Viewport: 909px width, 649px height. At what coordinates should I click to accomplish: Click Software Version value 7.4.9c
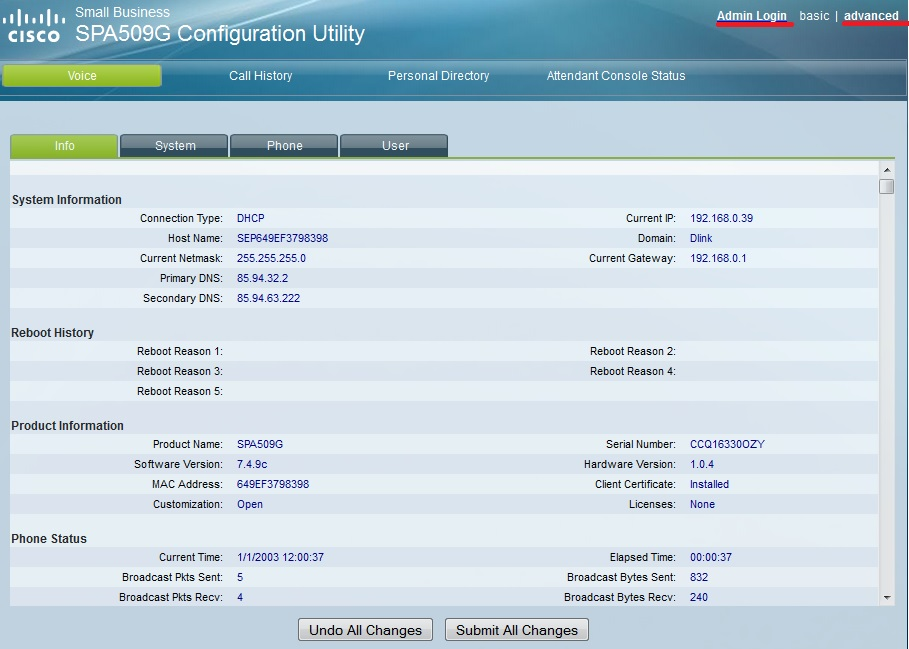[x=252, y=464]
